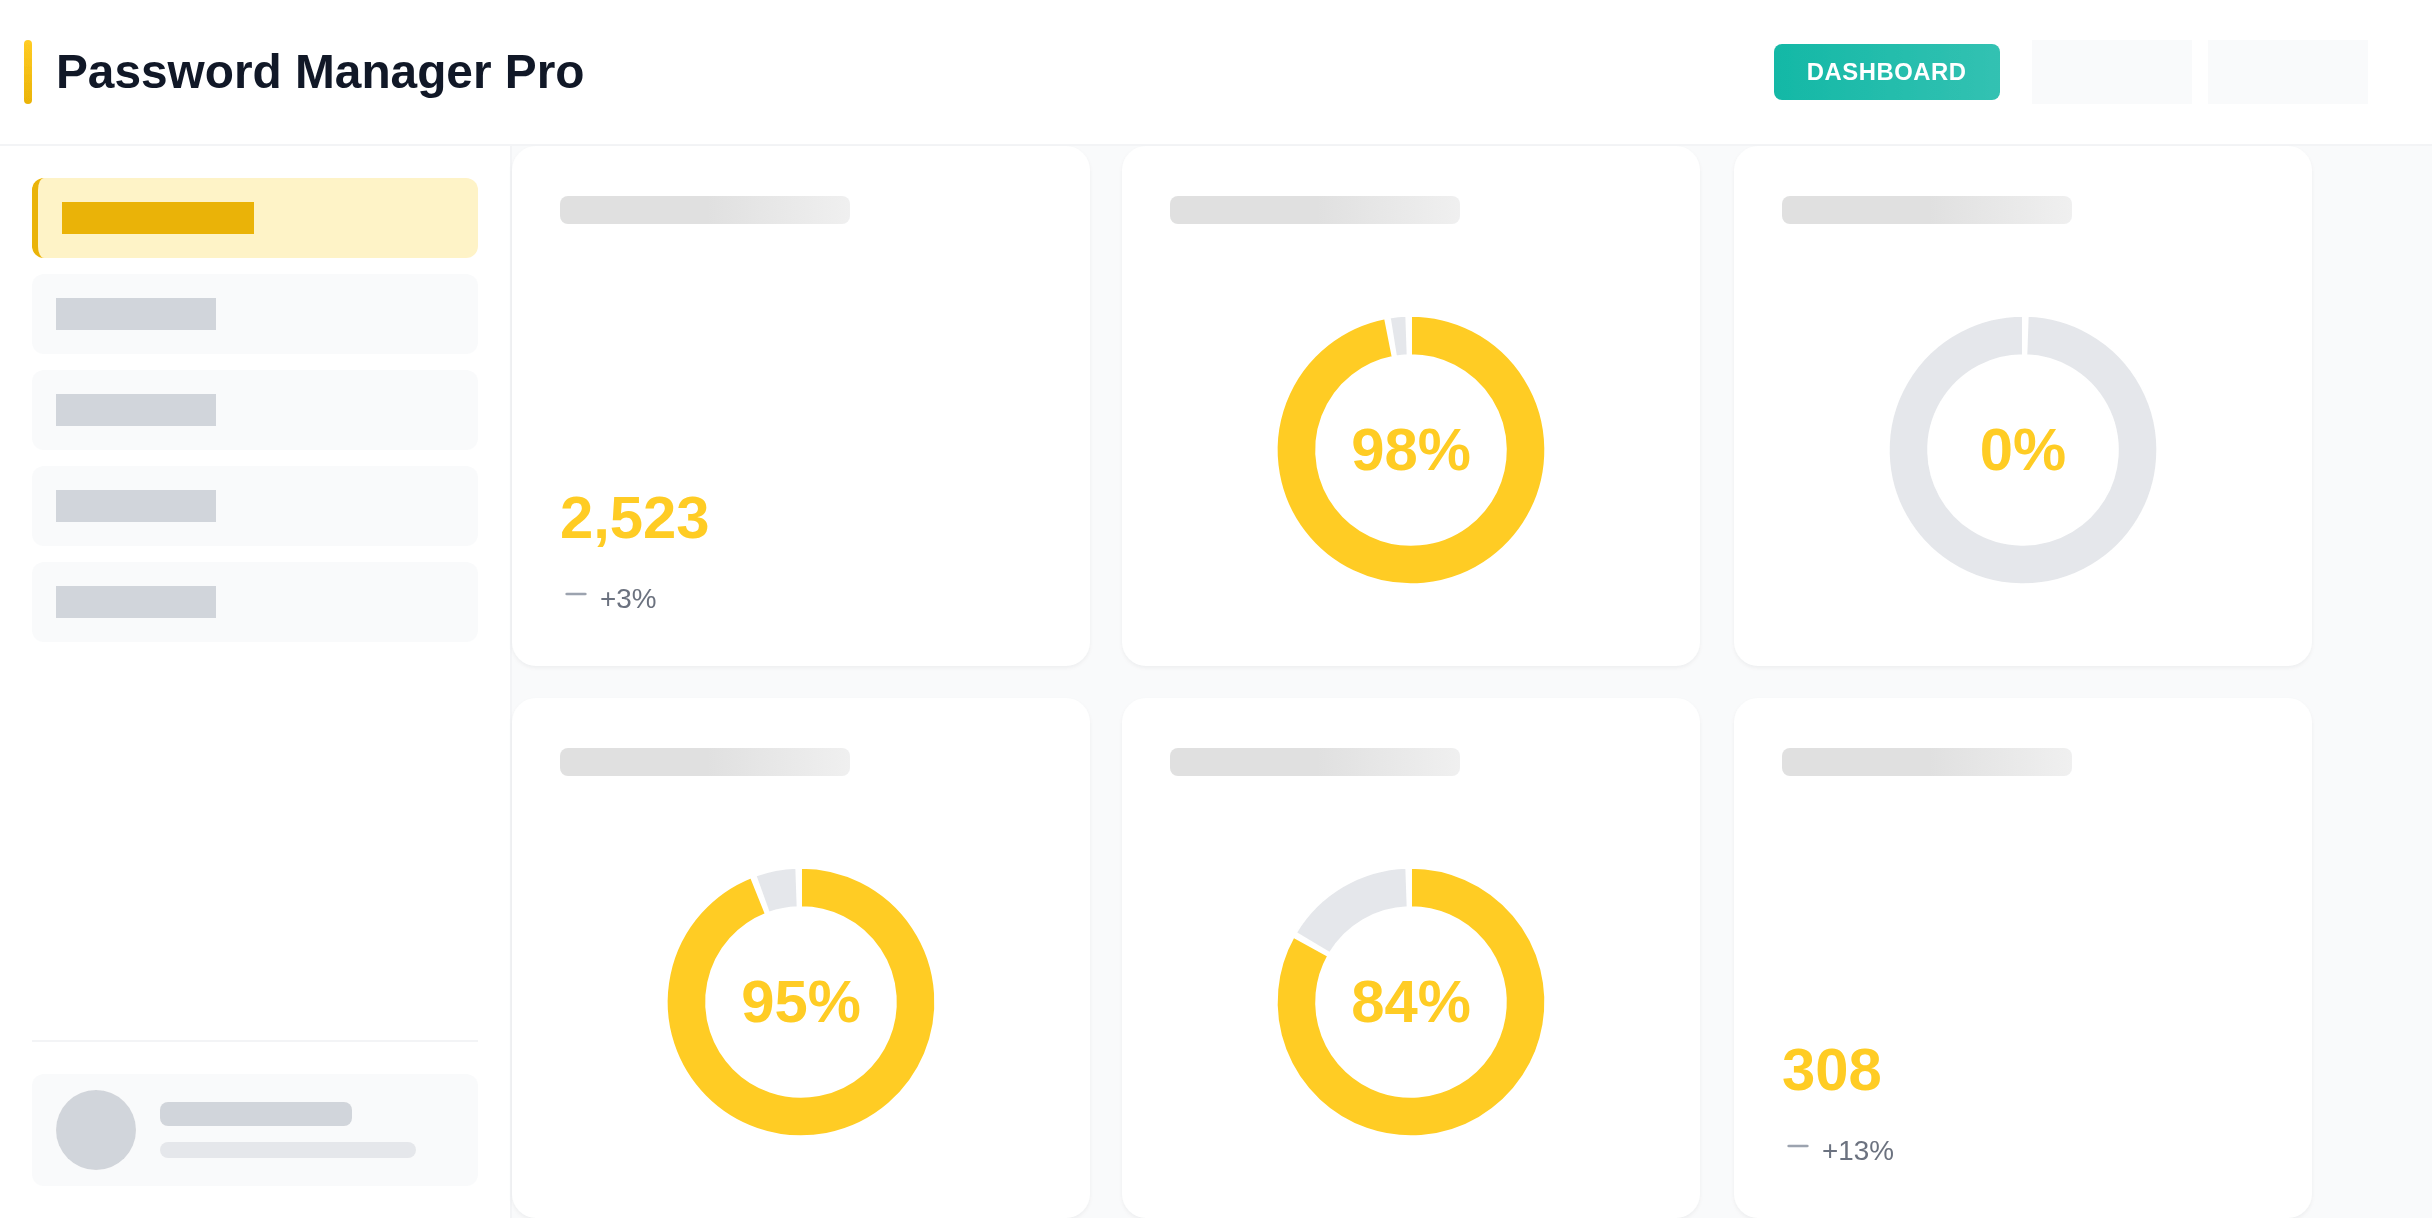Open the last gray sidebar menu item
This screenshot has height=1218, width=2432.
point(255,602)
